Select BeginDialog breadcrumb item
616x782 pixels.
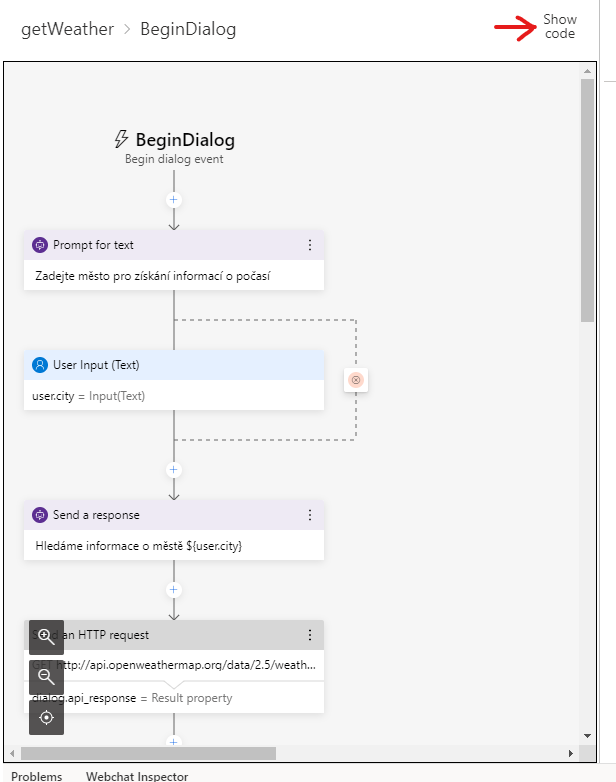point(188,29)
